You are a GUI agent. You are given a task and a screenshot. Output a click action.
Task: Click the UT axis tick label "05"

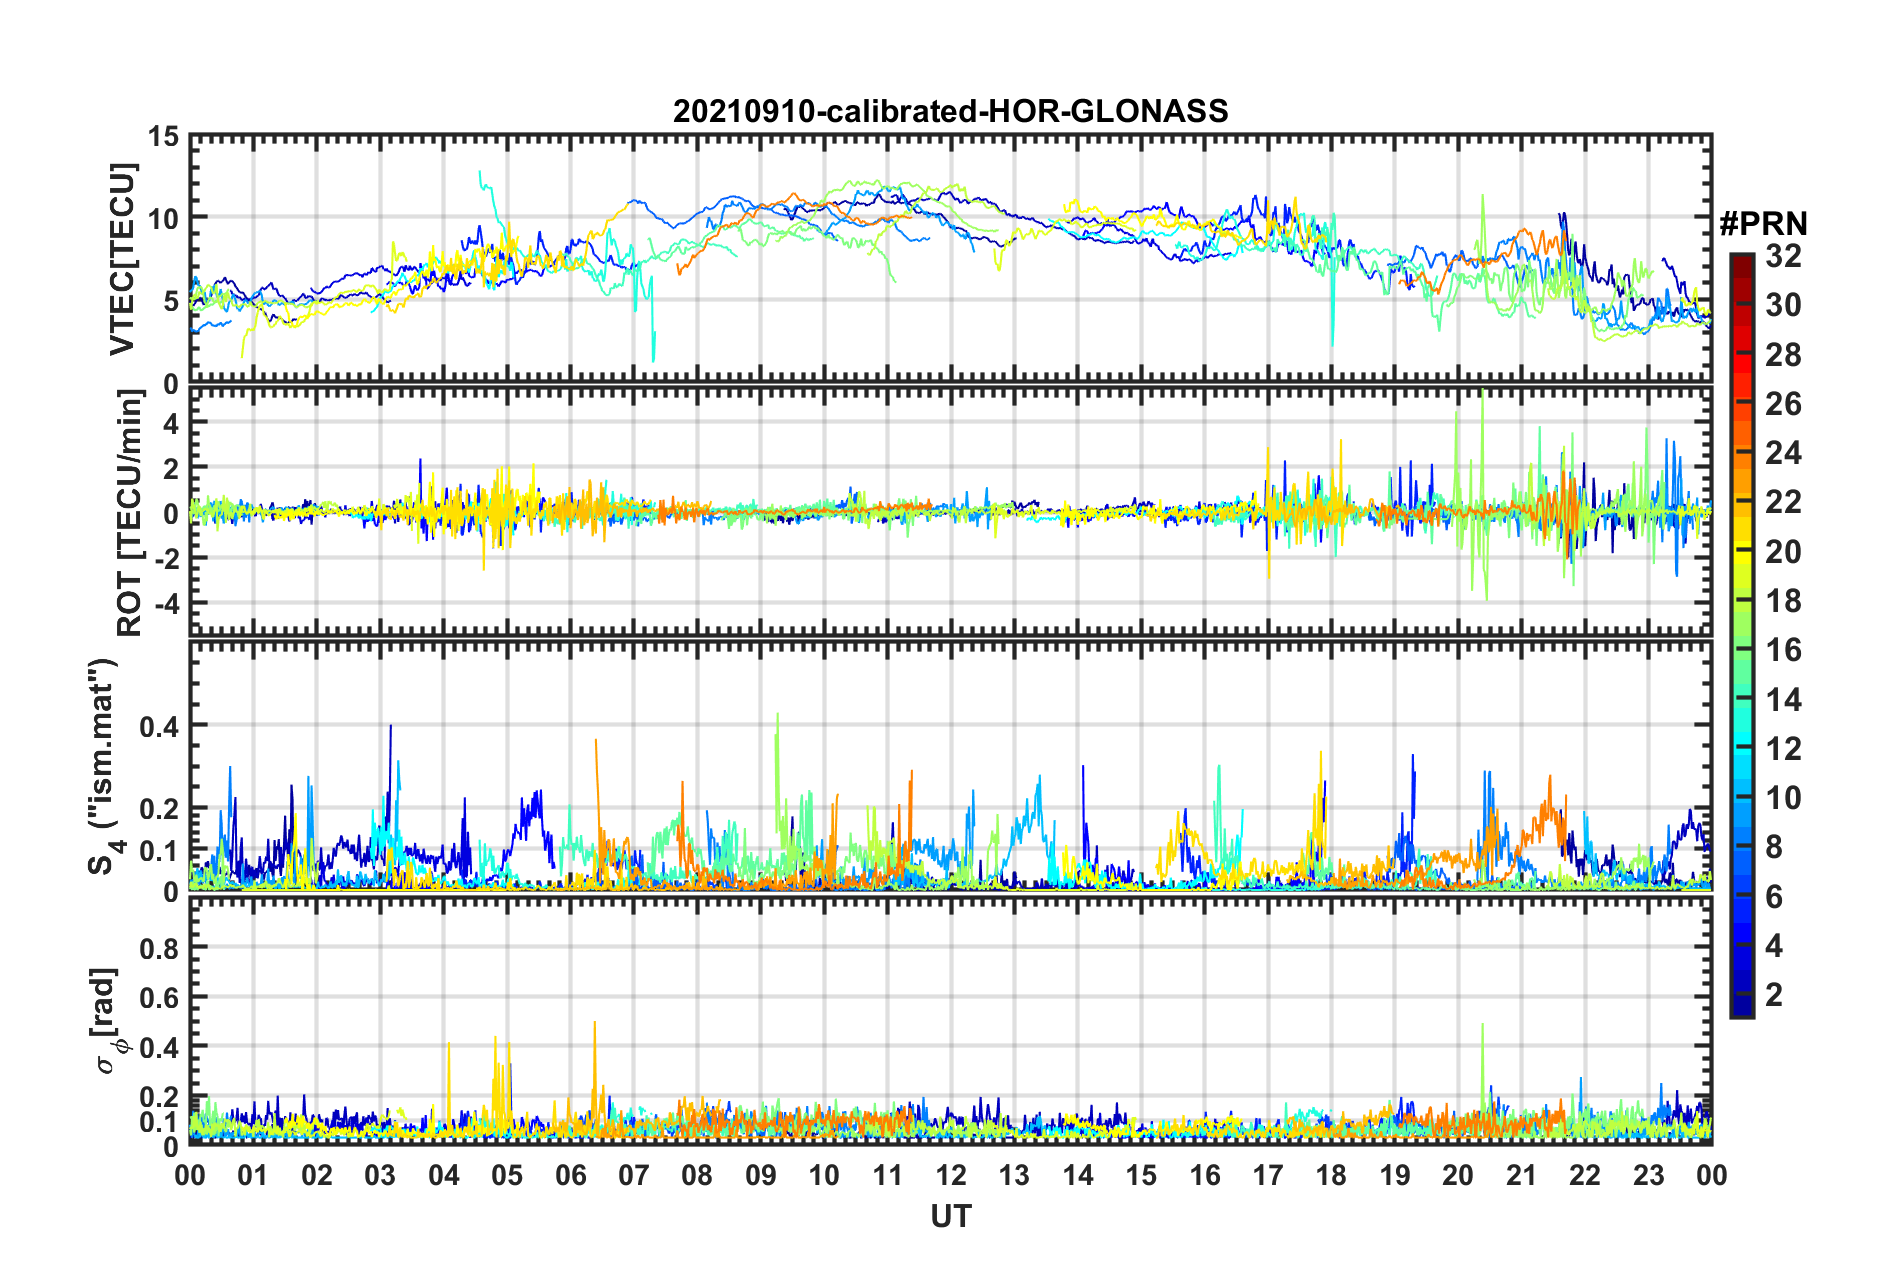point(507,1175)
